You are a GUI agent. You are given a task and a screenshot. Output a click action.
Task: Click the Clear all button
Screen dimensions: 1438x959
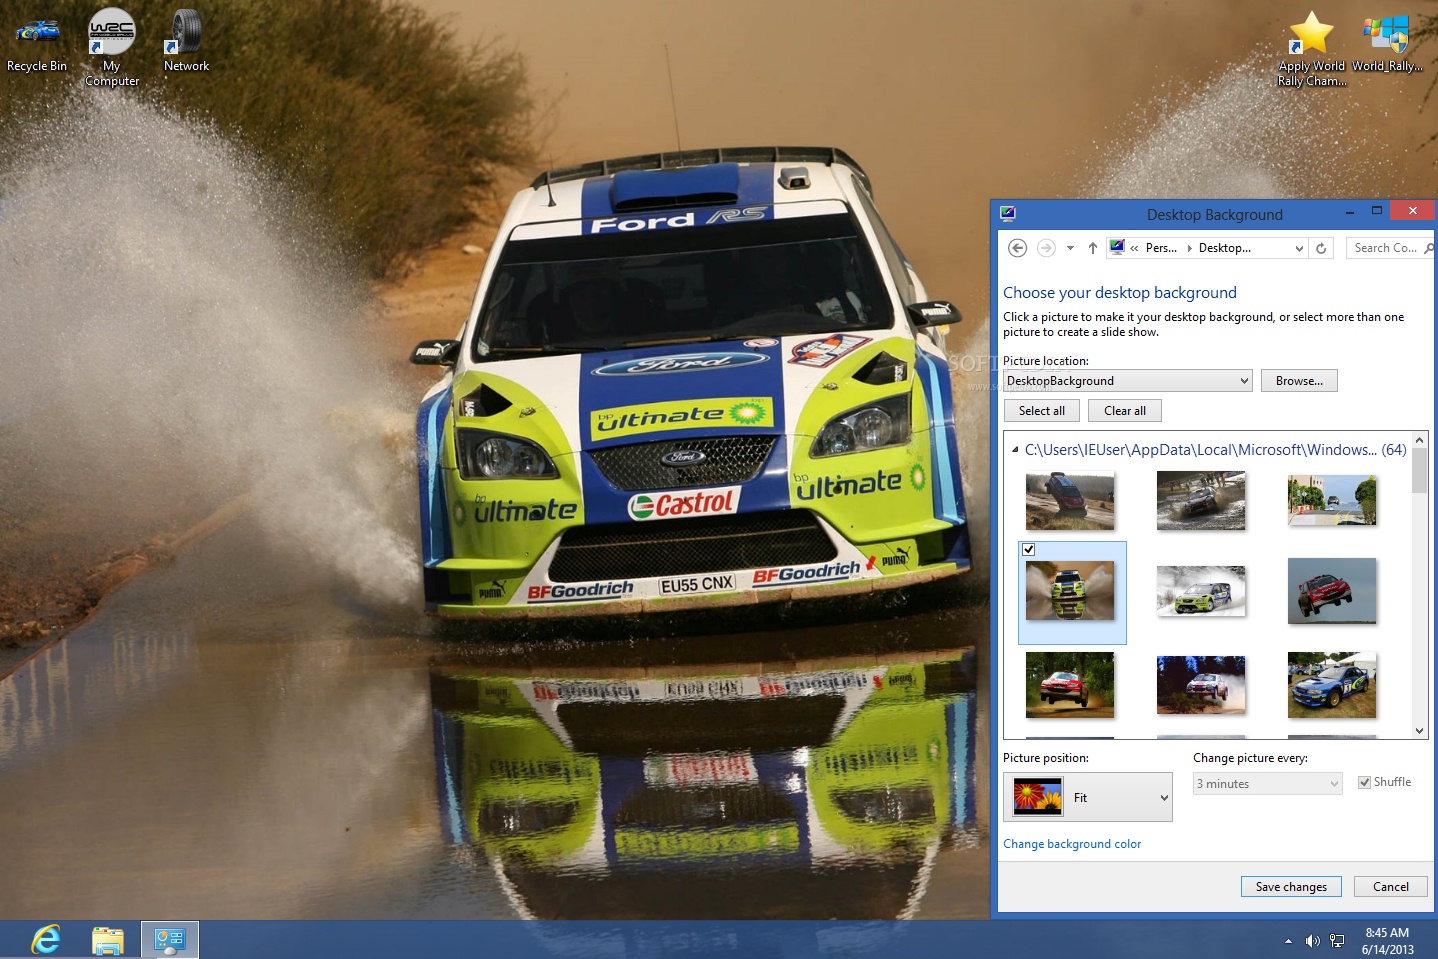click(x=1125, y=411)
